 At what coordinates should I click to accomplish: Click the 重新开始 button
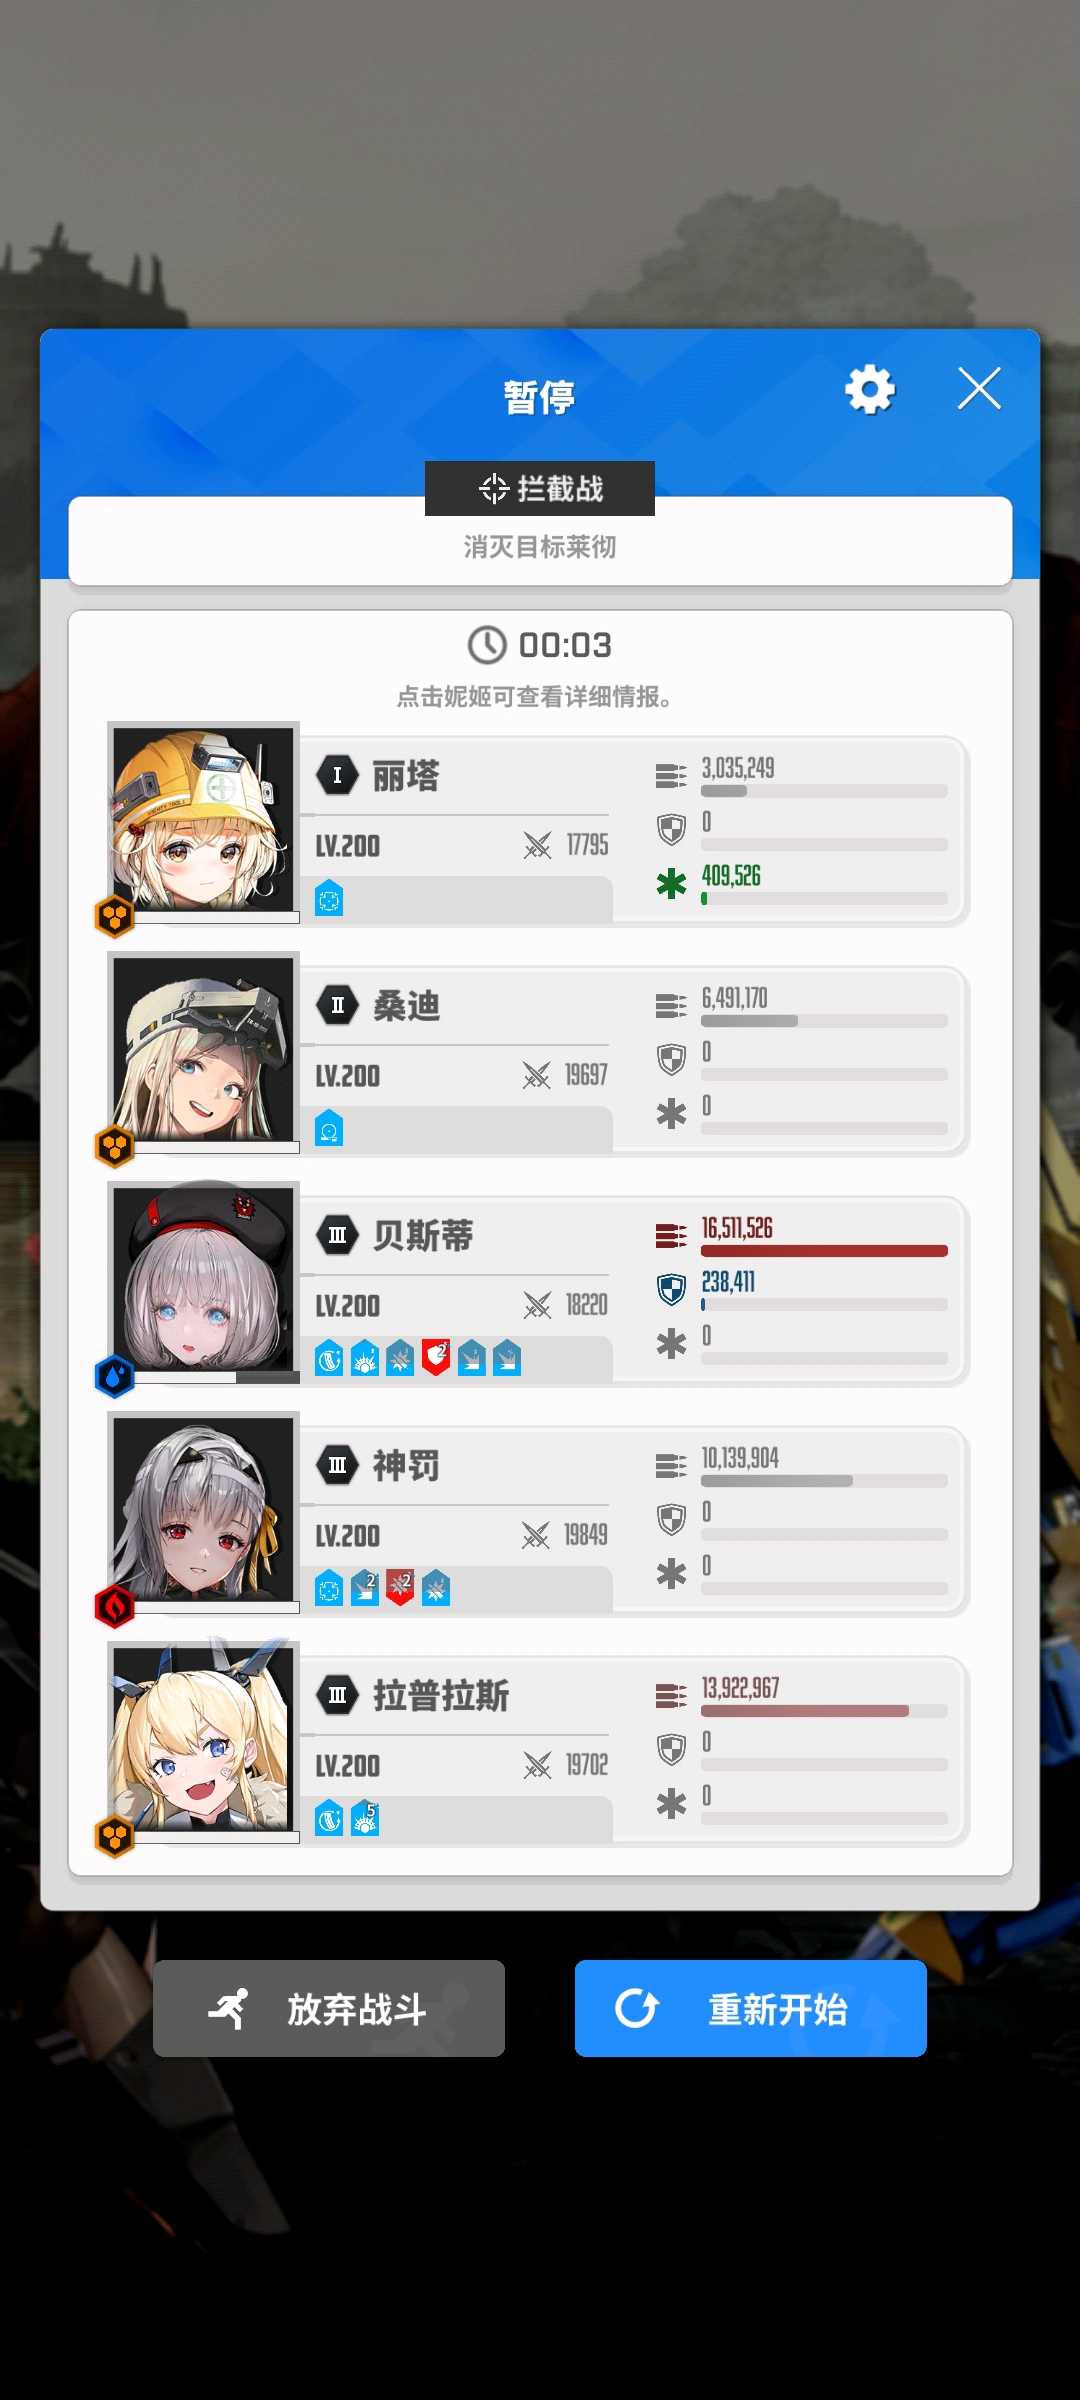(751, 2008)
